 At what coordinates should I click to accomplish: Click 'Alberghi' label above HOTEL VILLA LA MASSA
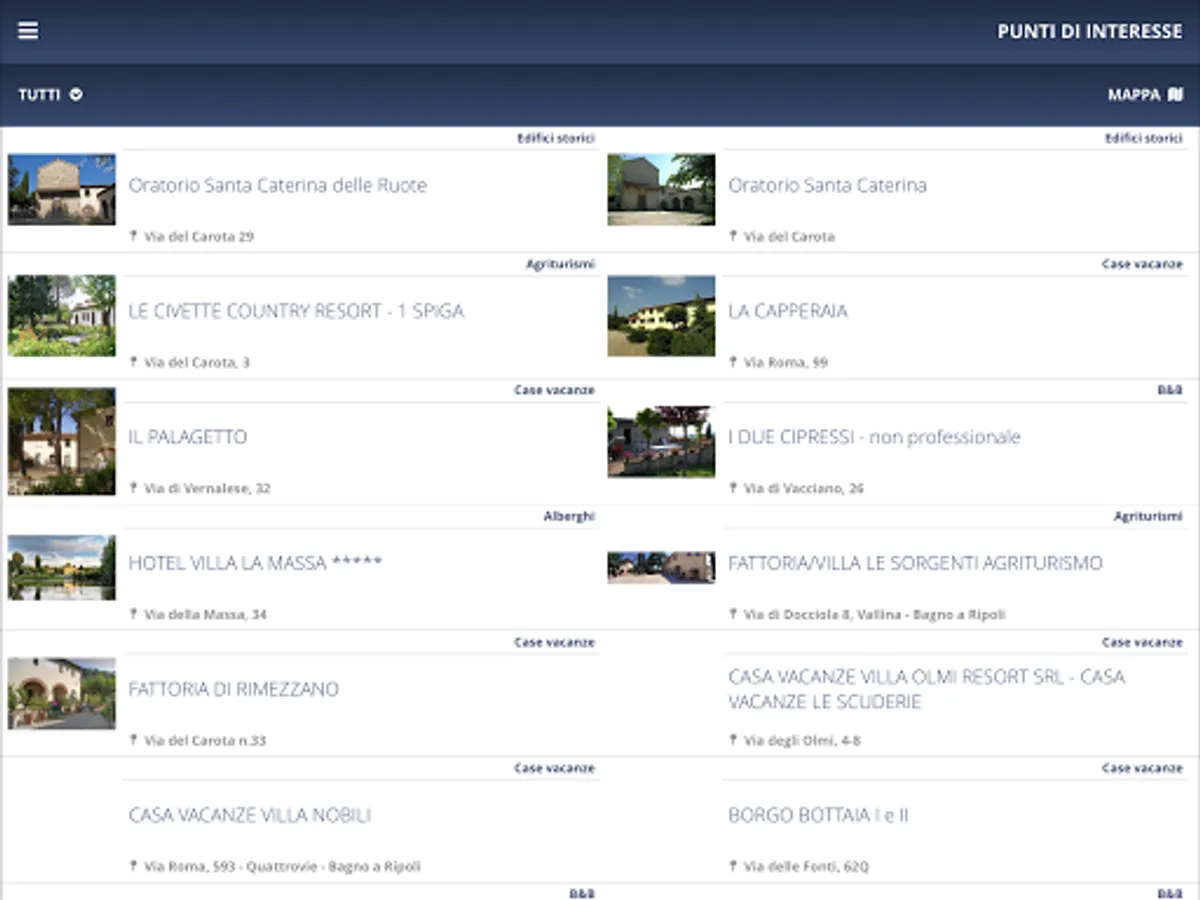[x=569, y=516]
